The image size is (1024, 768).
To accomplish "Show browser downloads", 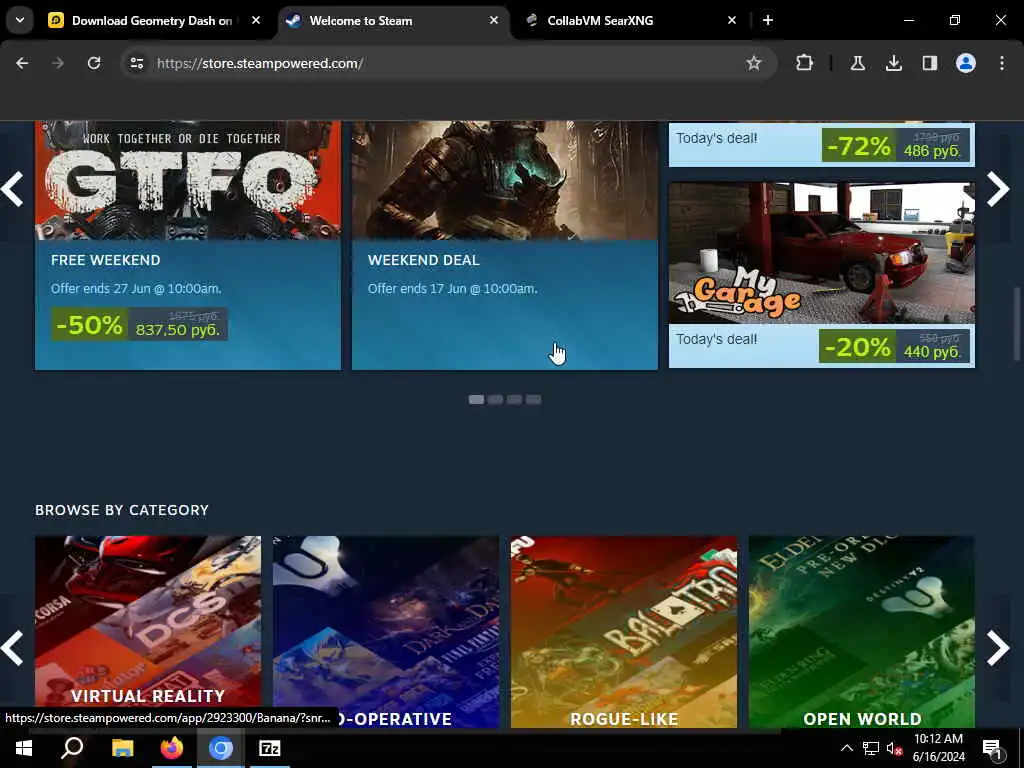I will click(893, 63).
